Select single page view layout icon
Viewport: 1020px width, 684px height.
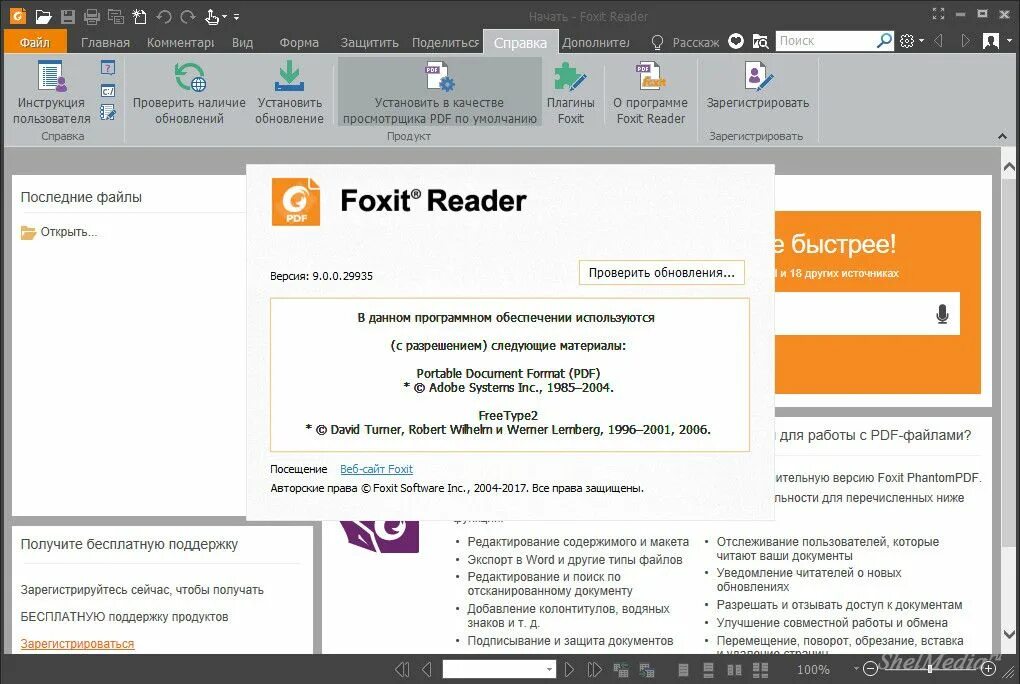[683, 670]
